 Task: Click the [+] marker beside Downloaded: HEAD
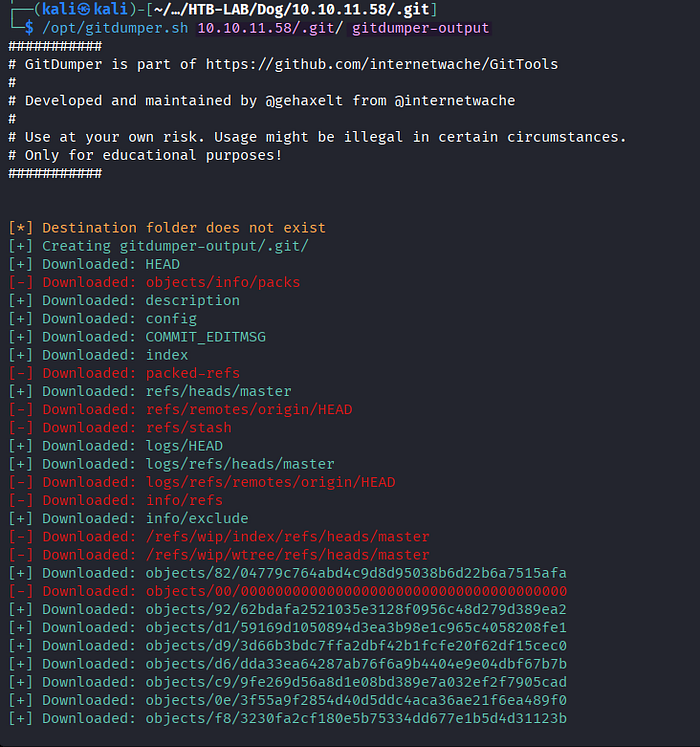pyautogui.click(x=20, y=264)
